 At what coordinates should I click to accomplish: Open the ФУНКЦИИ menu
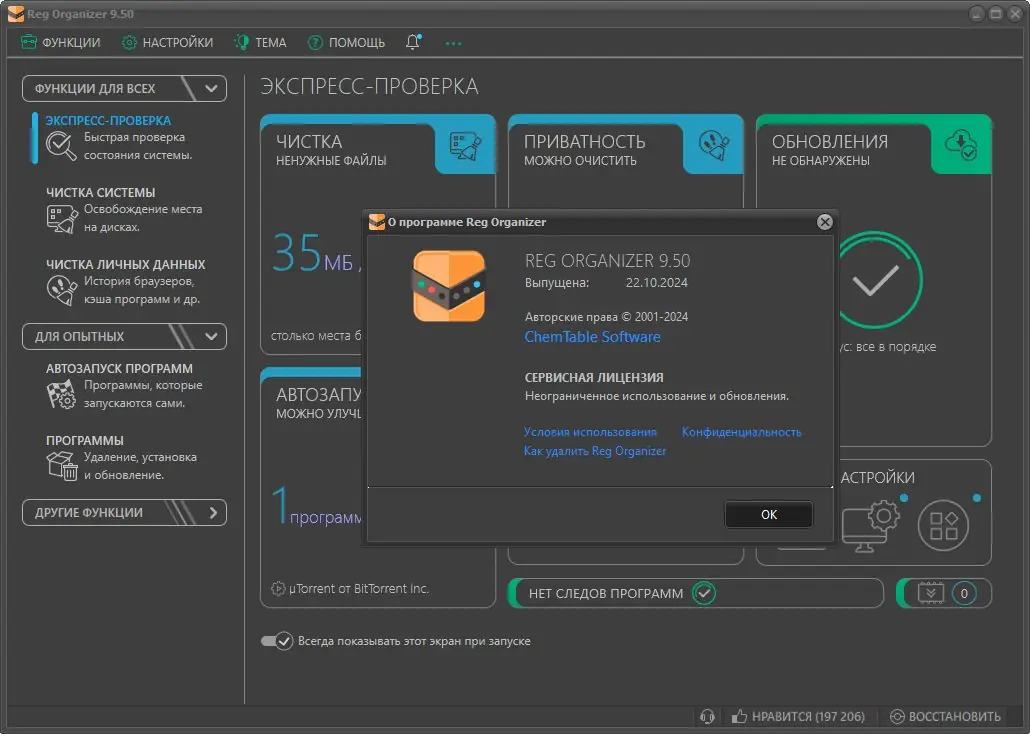pyautogui.click(x=60, y=43)
